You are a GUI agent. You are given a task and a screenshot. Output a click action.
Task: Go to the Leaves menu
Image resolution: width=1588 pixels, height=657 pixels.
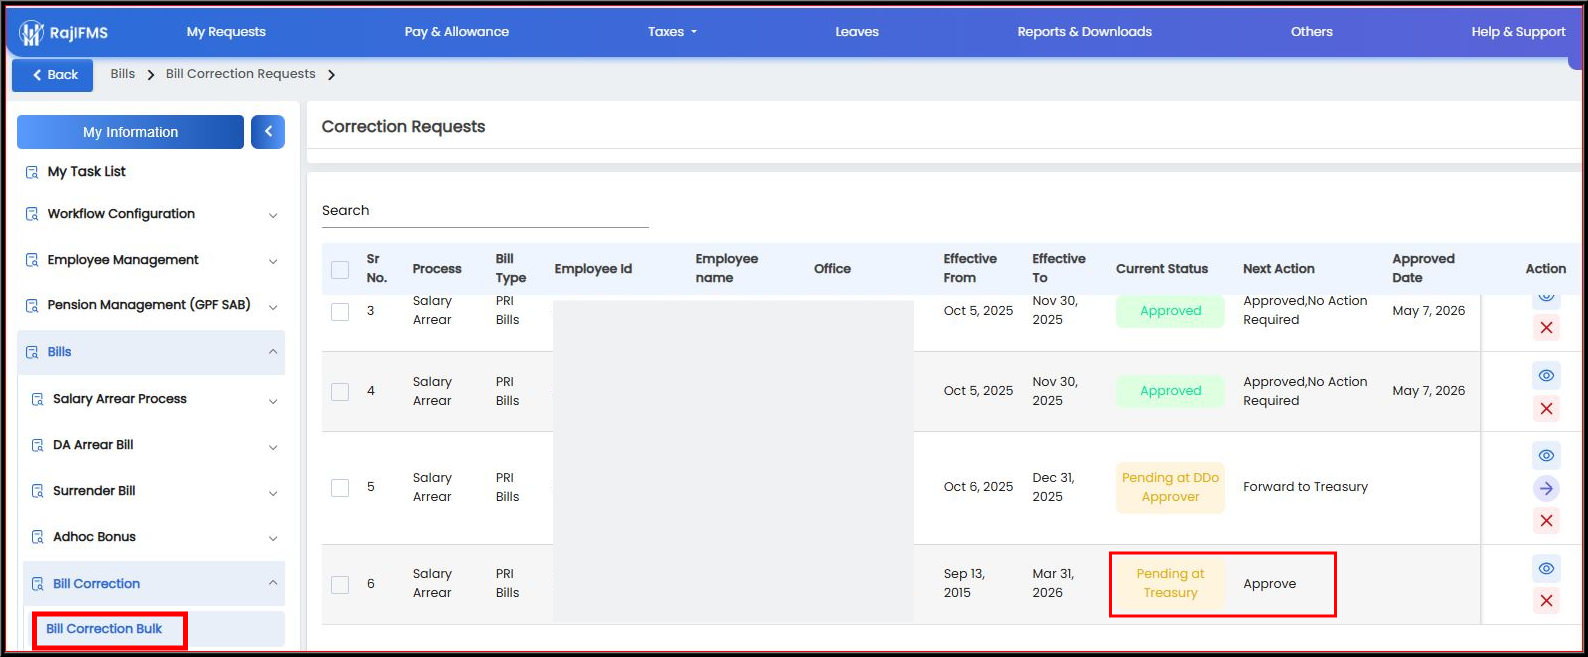tap(857, 32)
